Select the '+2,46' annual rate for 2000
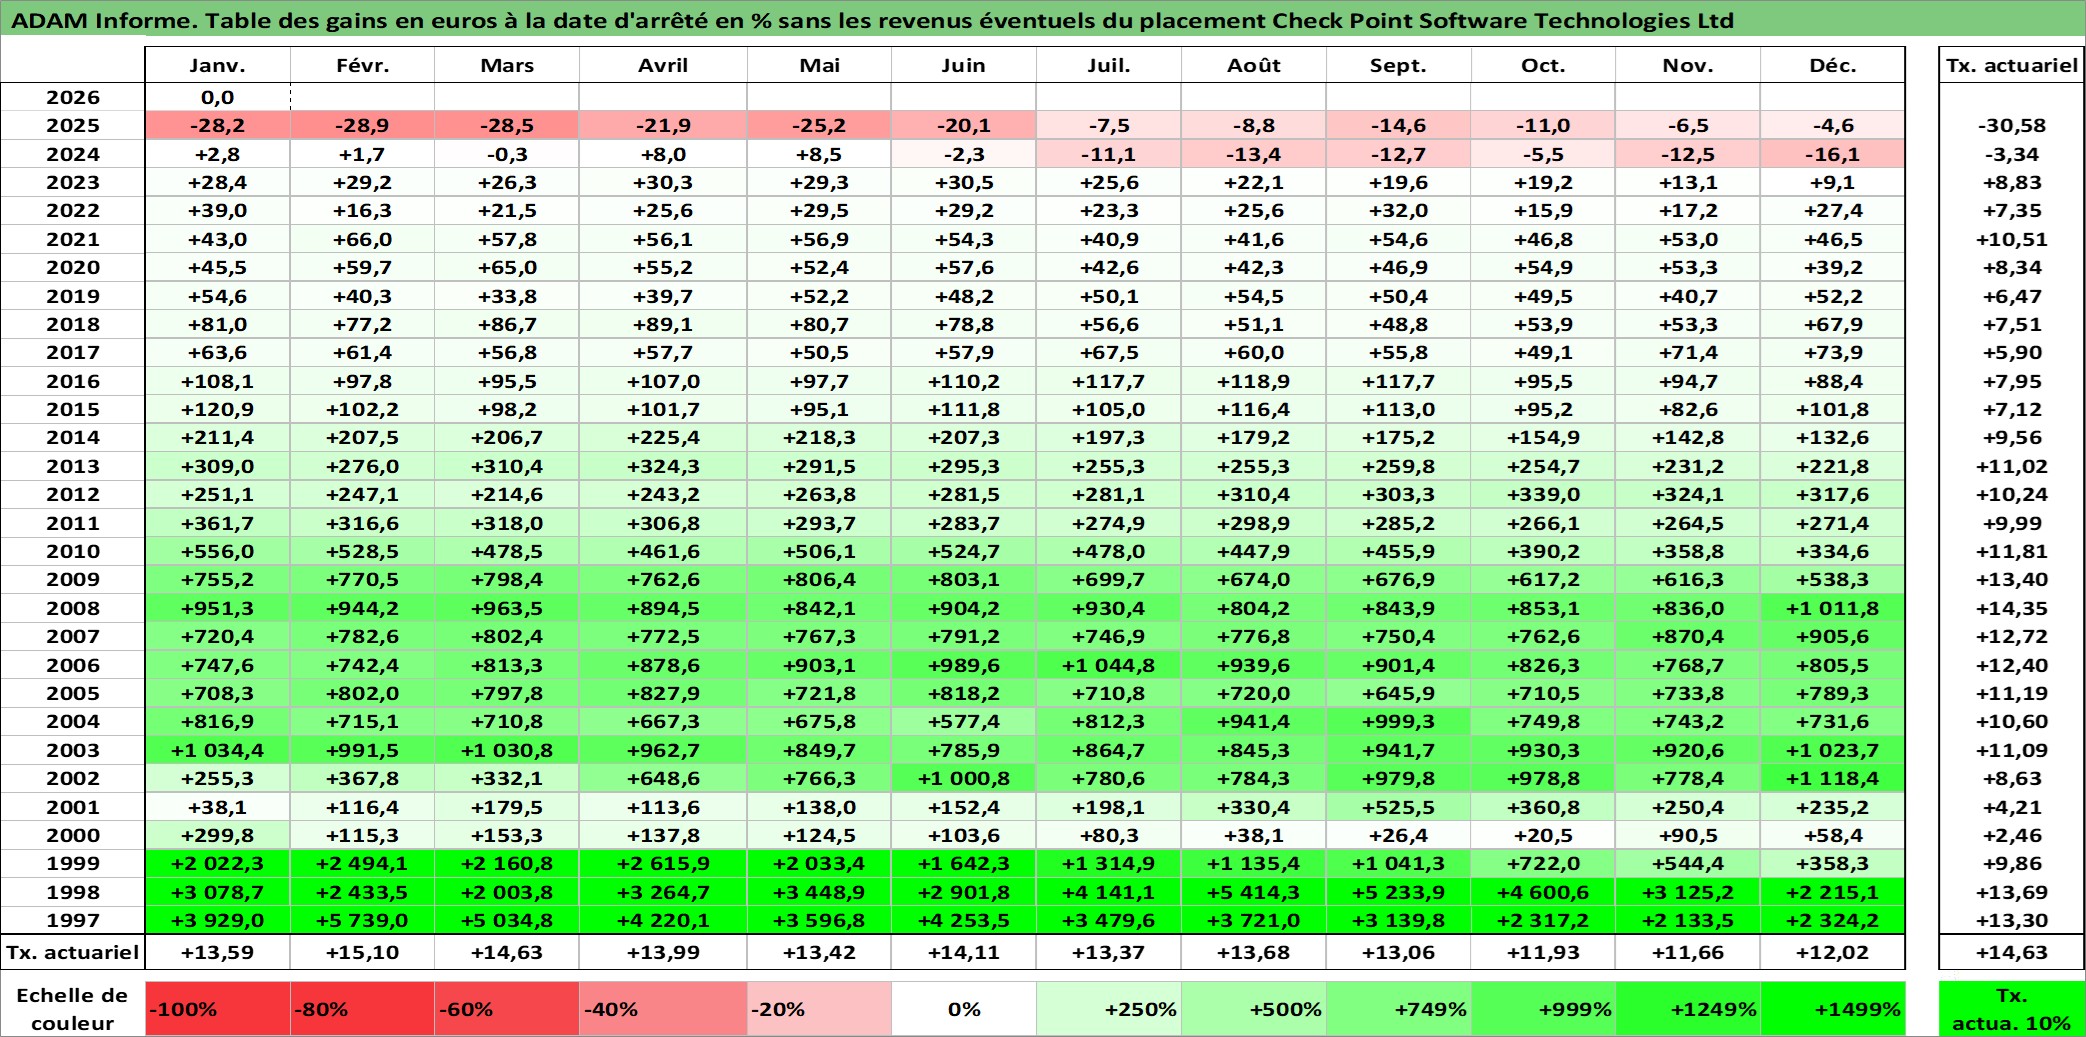 (2012, 835)
